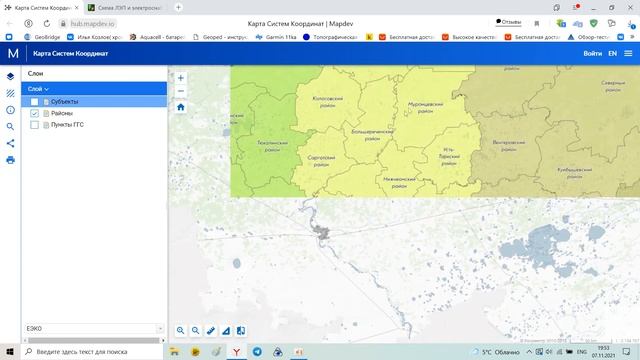
Task: Click the Колосовский район label on map
Action: [327, 102]
